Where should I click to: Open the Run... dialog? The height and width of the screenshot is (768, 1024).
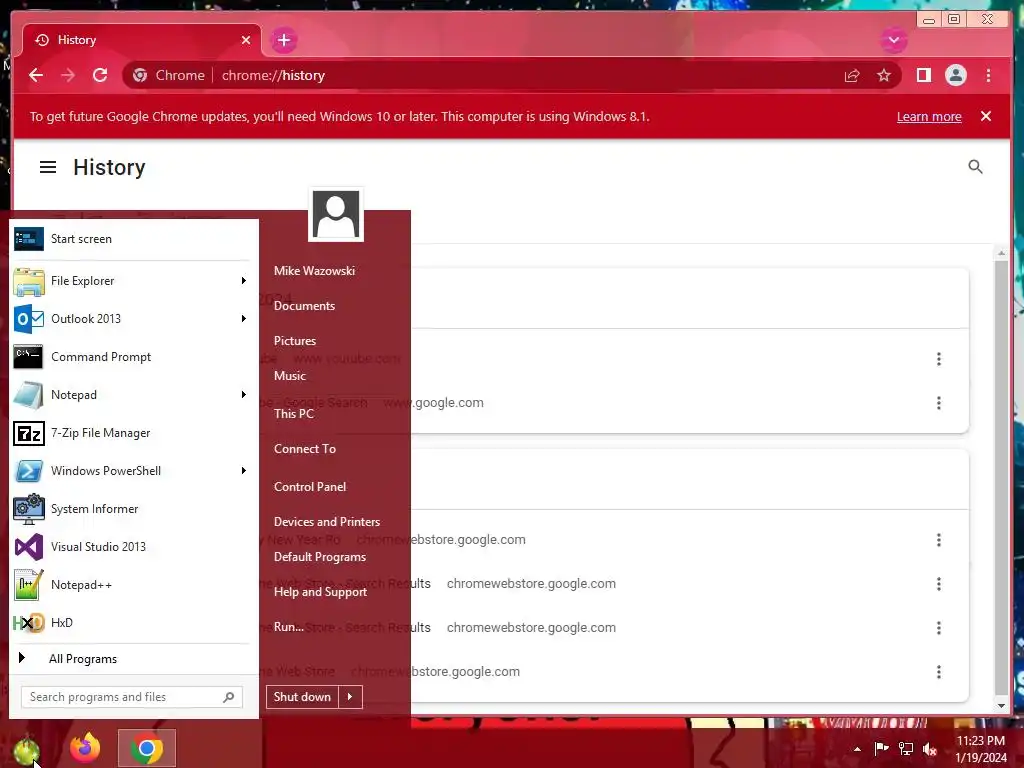[x=288, y=627]
